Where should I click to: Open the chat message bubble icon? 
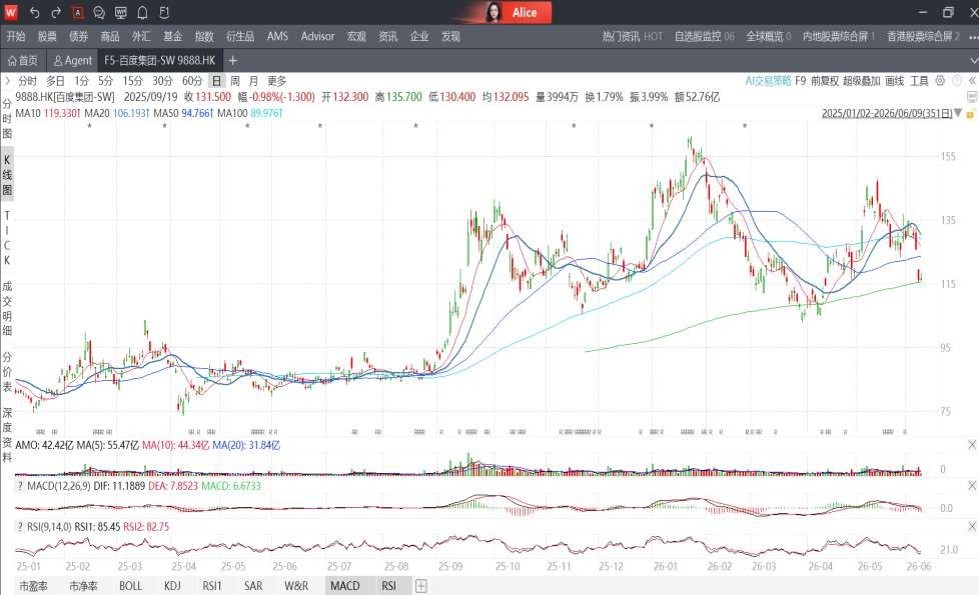(x=99, y=12)
